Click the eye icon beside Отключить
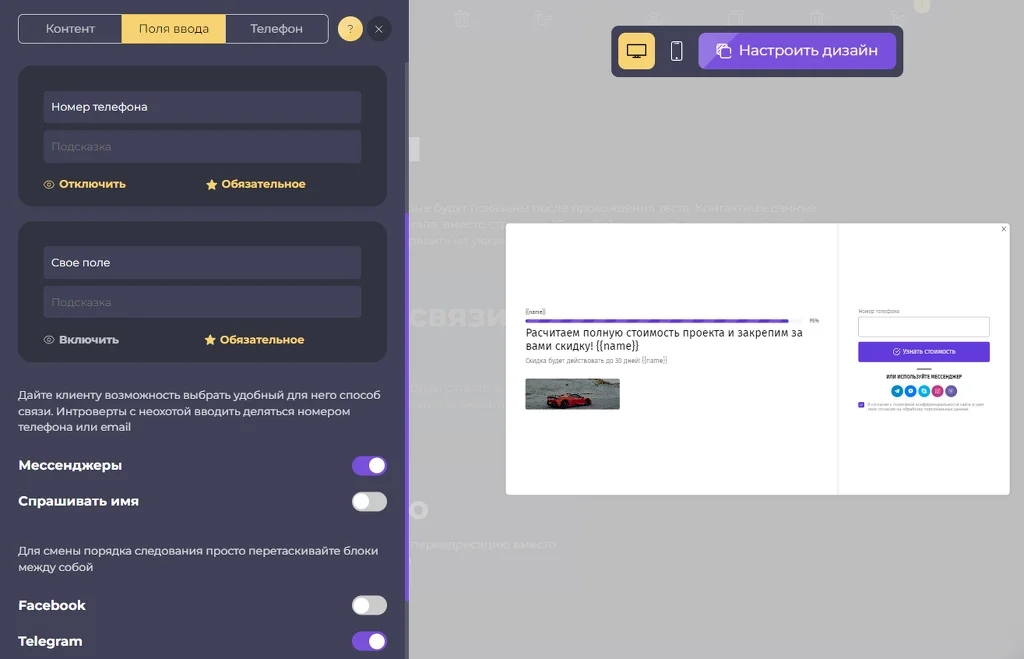This screenshot has height=659, width=1024. click(x=48, y=184)
